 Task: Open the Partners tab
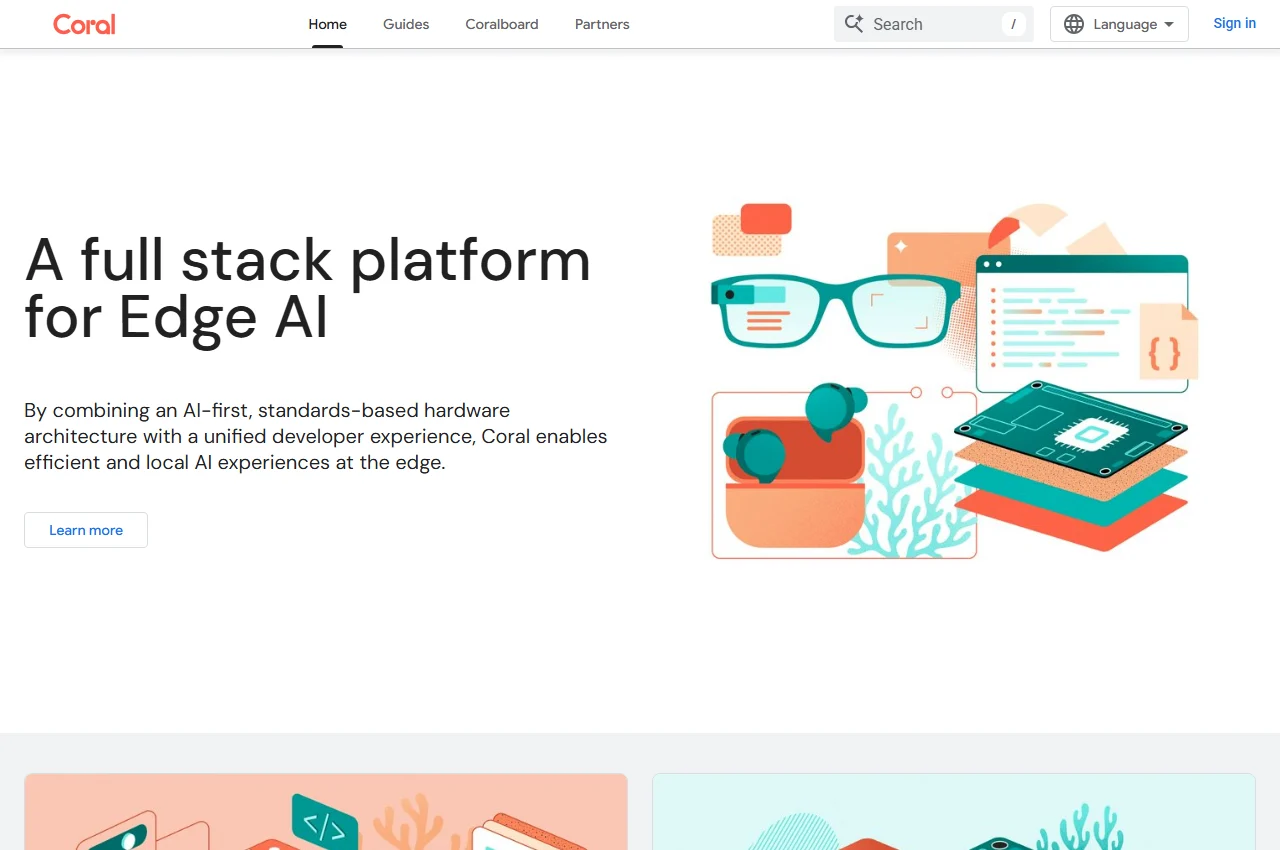click(602, 24)
